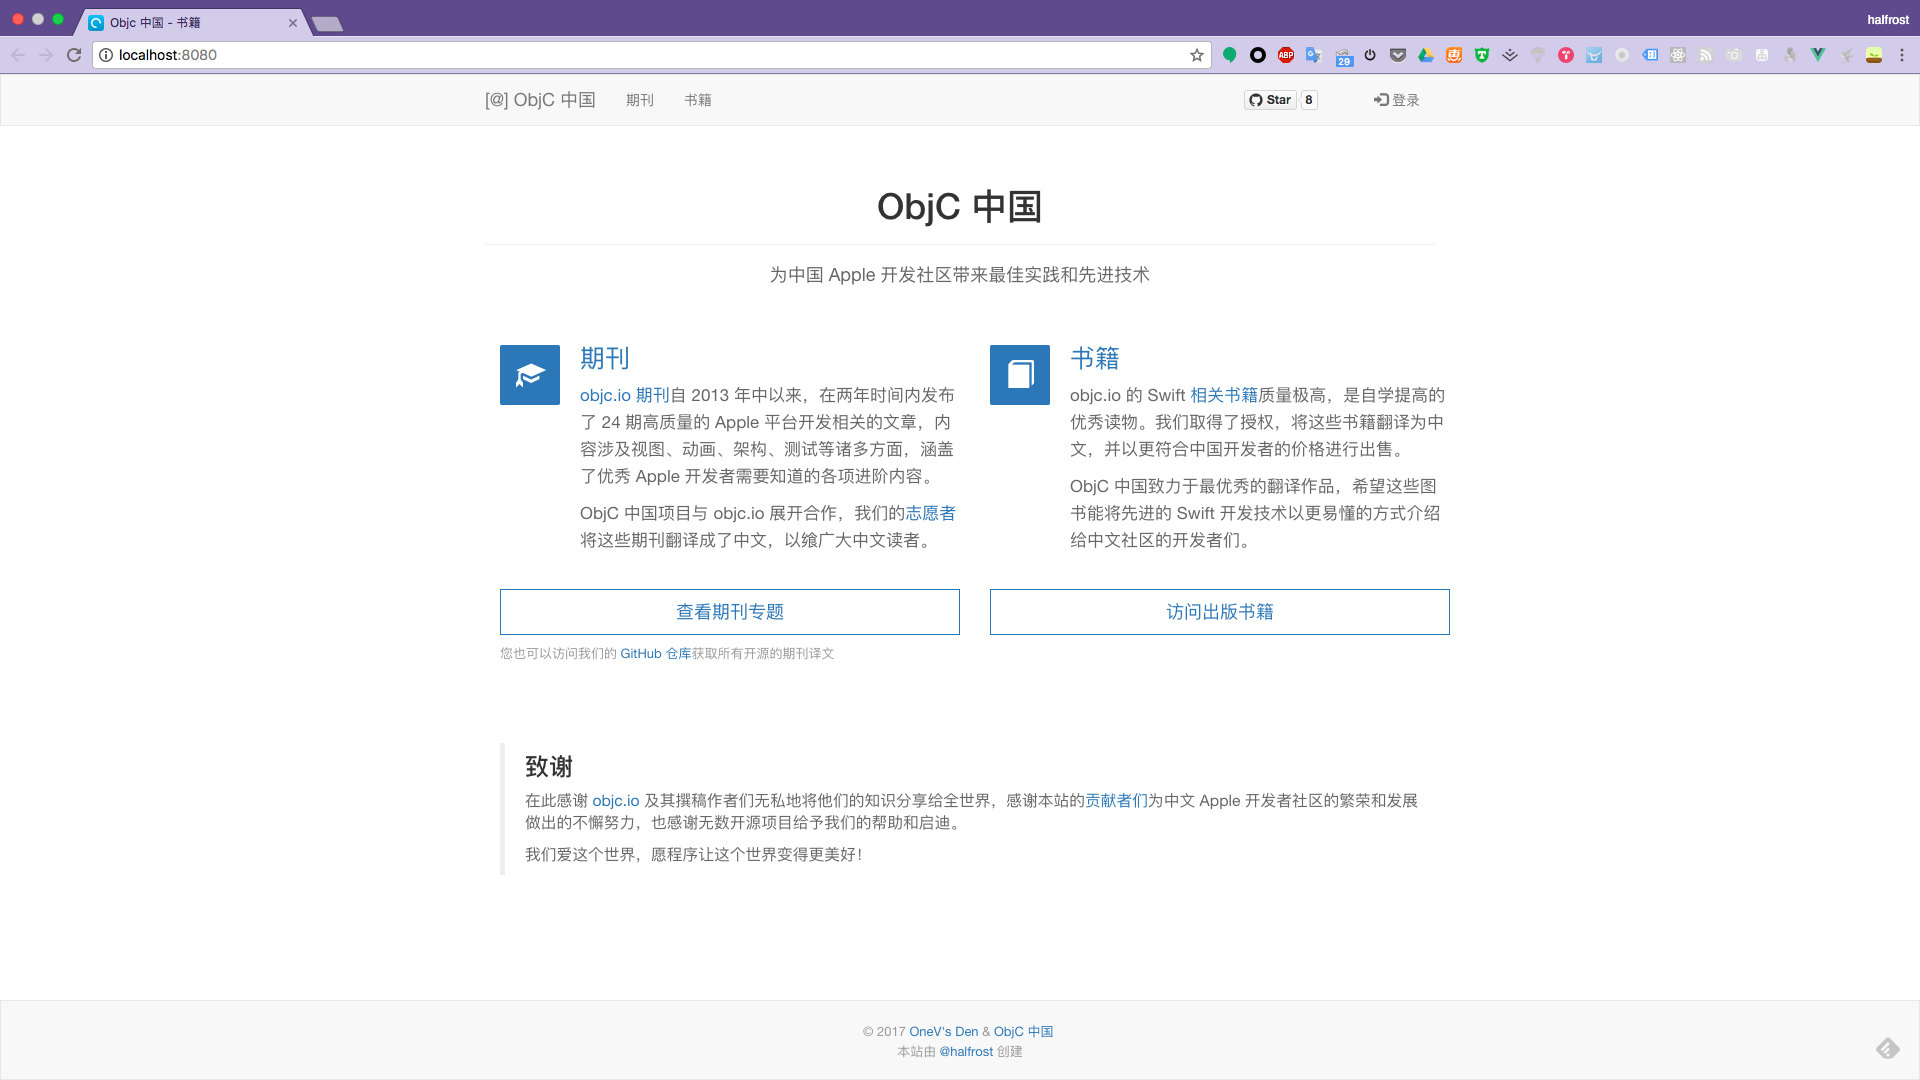Click the React devtools extension icon
This screenshot has height=1080, width=1920.
pos(1678,55)
